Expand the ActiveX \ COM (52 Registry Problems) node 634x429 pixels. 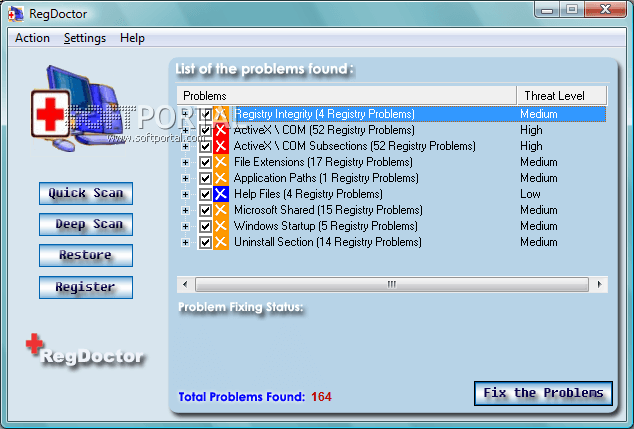(x=185, y=130)
